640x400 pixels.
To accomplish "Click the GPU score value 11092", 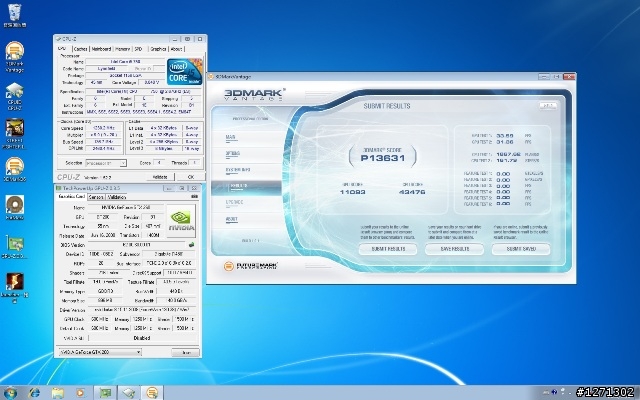I will [353, 192].
